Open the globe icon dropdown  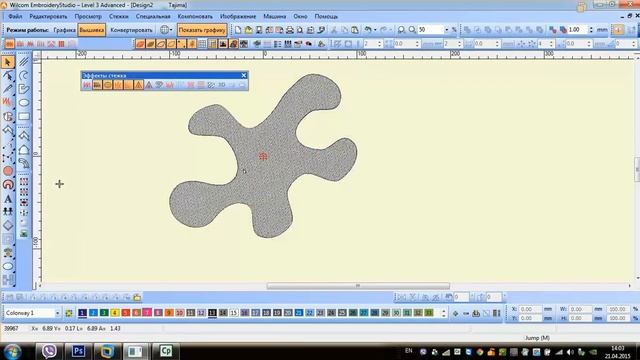(x=166, y=30)
